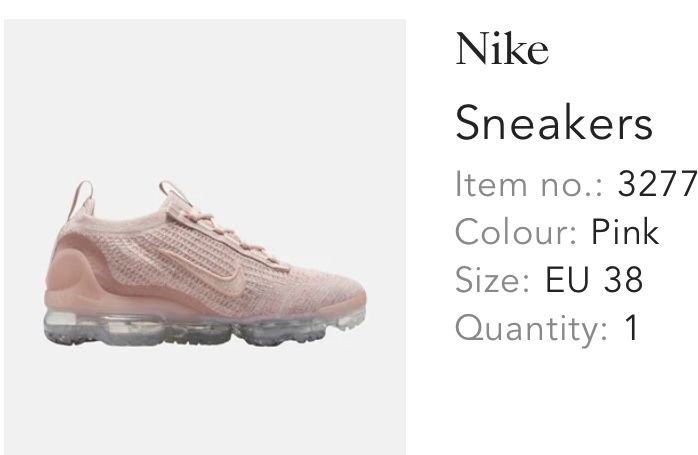Click the empty grey area above the shoe

[205, 98]
